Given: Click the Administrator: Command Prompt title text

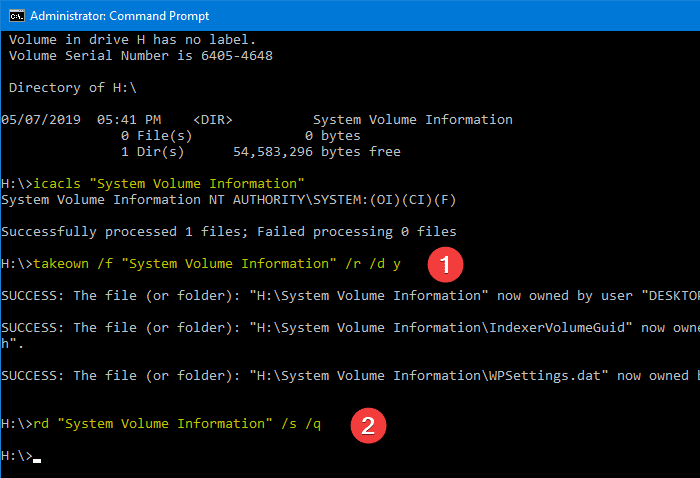Looking at the screenshot, I should click(119, 16).
